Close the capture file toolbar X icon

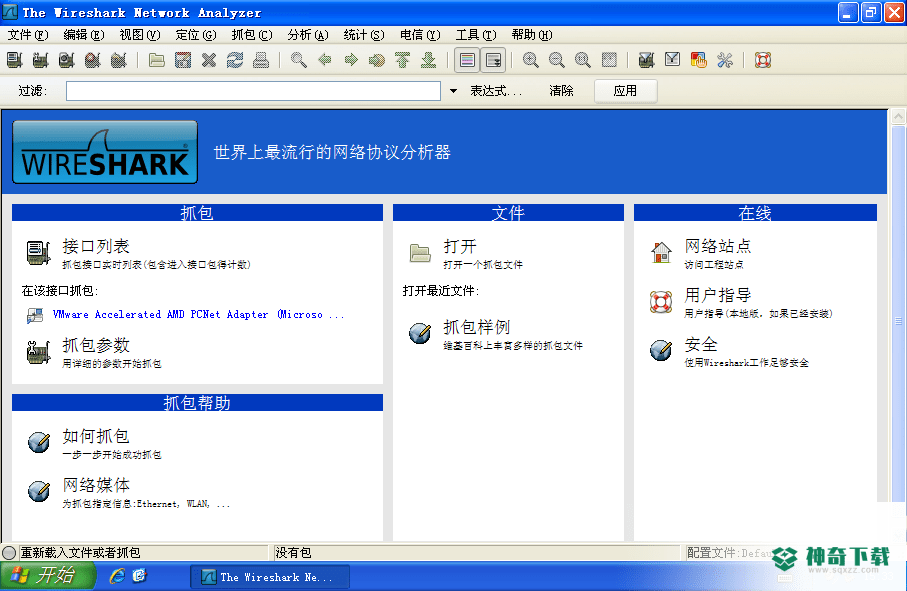pos(209,60)
